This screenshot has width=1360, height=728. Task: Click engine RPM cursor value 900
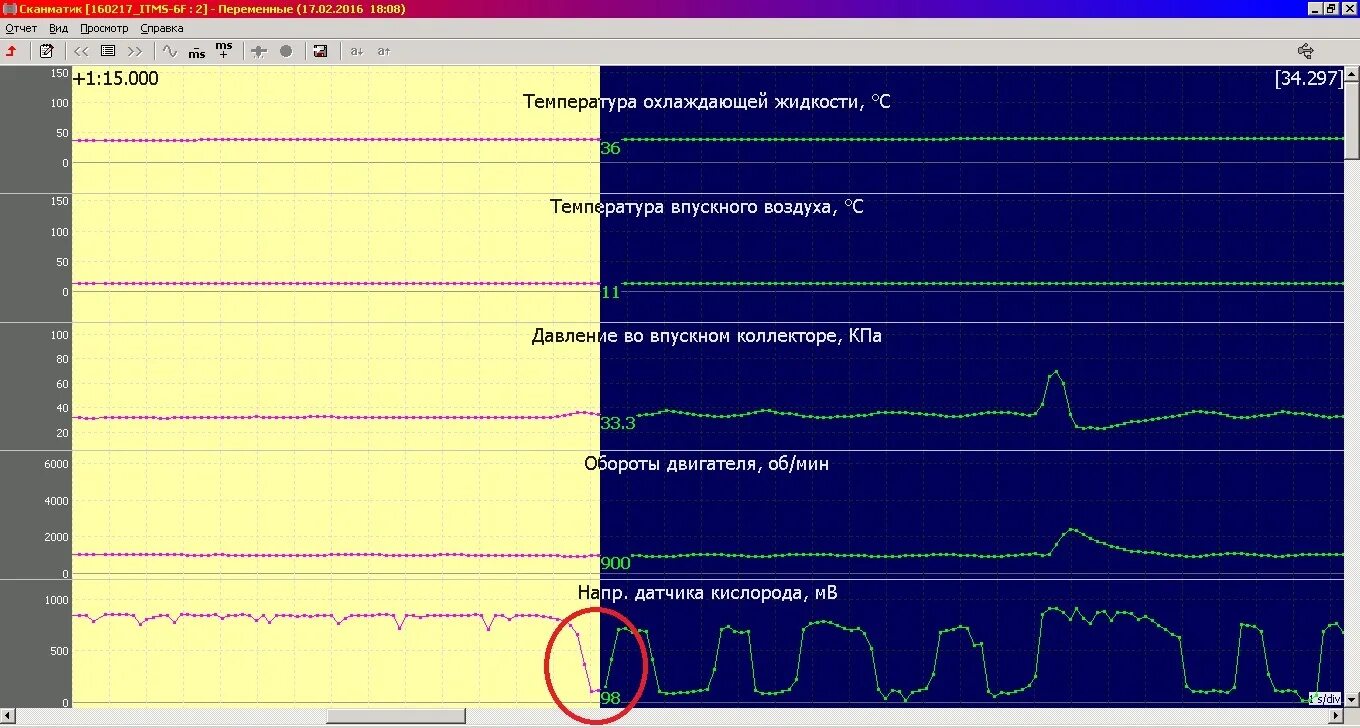point(614,563)
